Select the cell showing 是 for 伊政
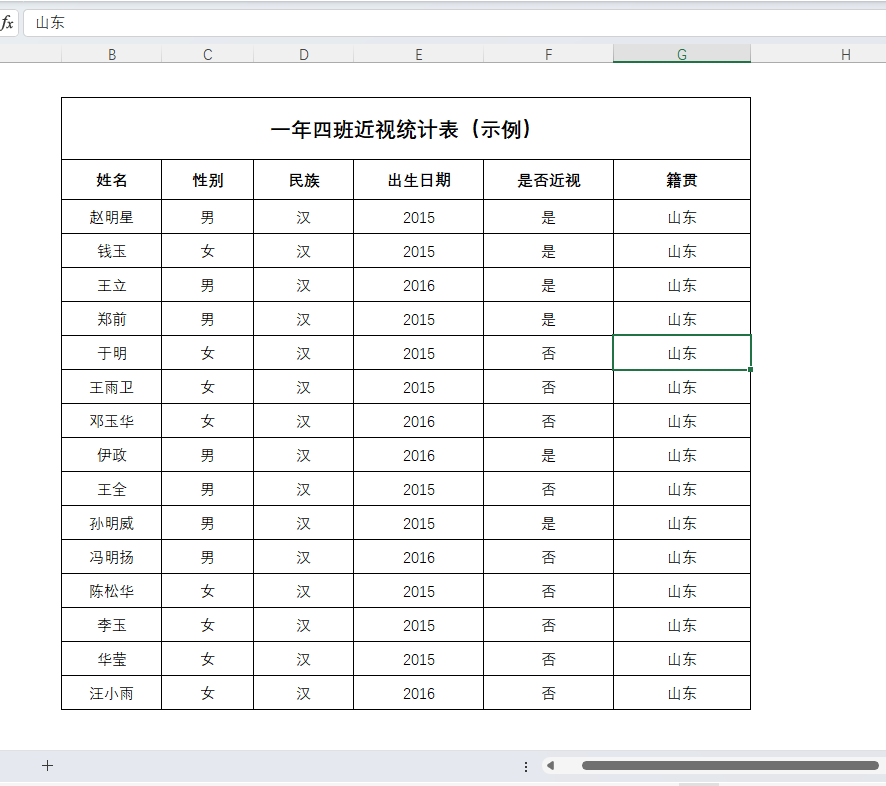Viewport: 886px width, 786px height. pyautogui.click(x=548, y=455)
